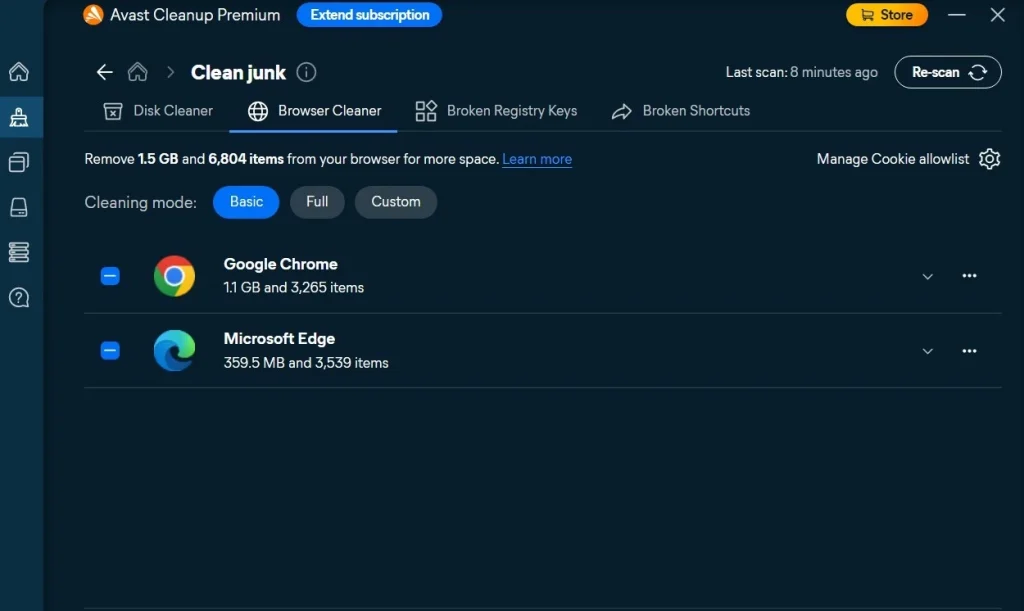The width and height of the screenshot is (1024, 611).
Task: Open the help question mark sidebar icon
Action: [x=19, y=298]
